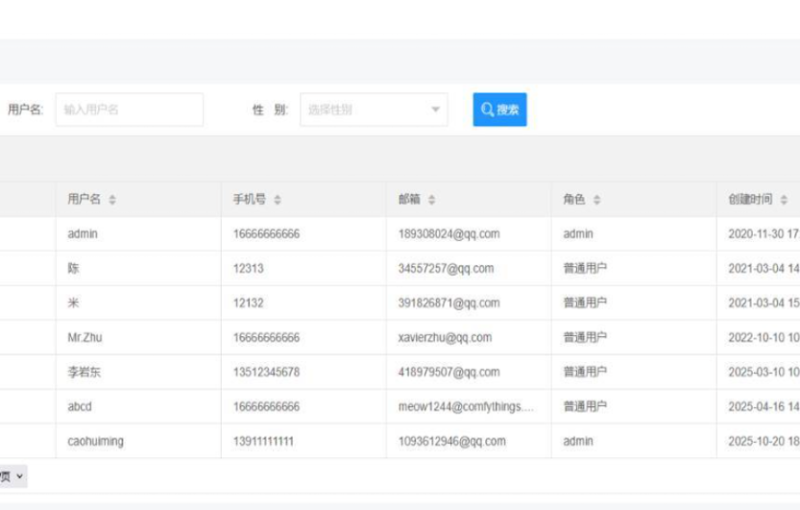Focus the 输入用户名 username input field

129,110
